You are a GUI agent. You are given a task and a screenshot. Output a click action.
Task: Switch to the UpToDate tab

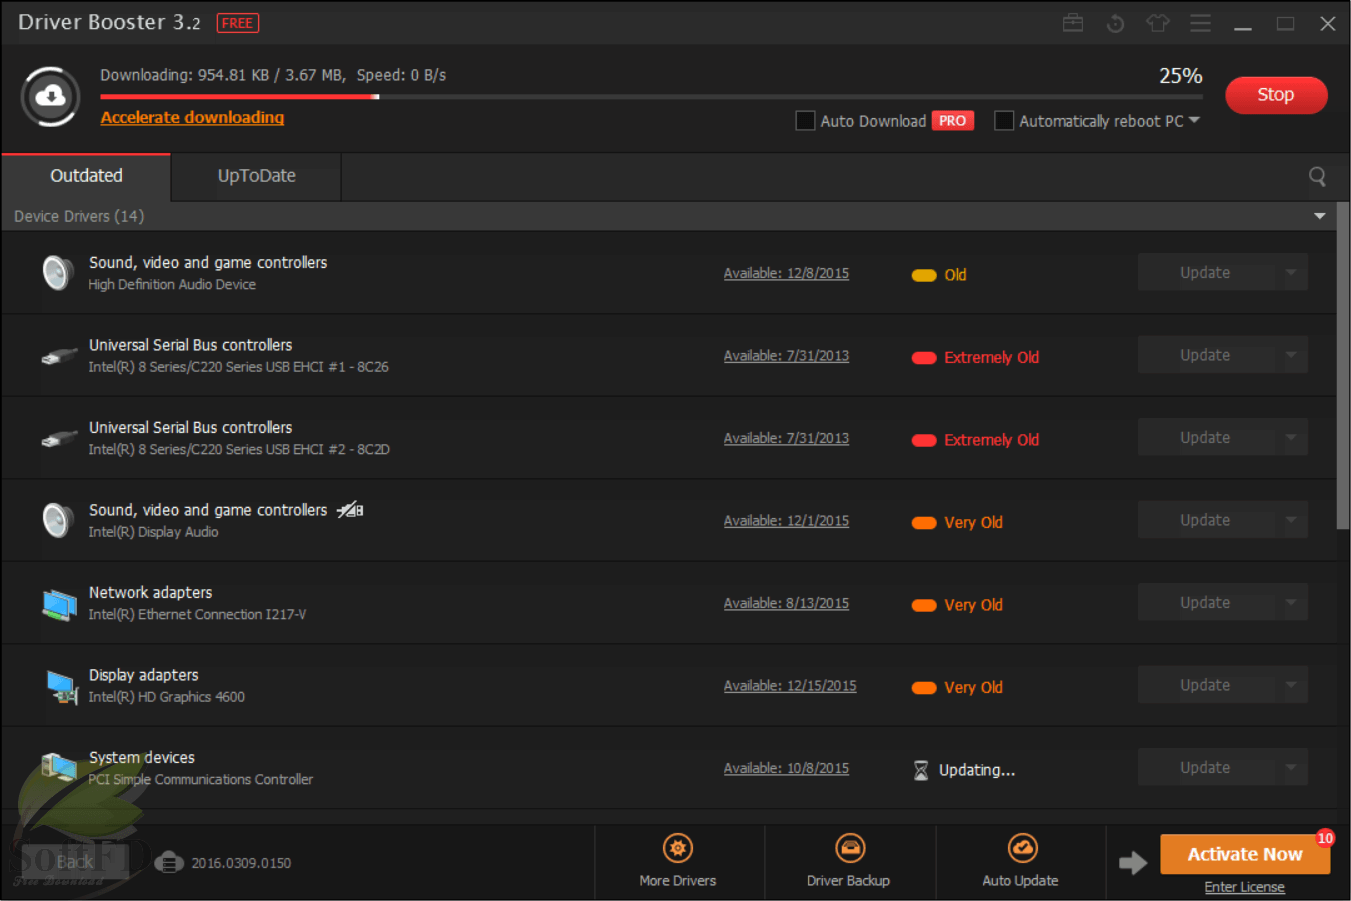256,176
